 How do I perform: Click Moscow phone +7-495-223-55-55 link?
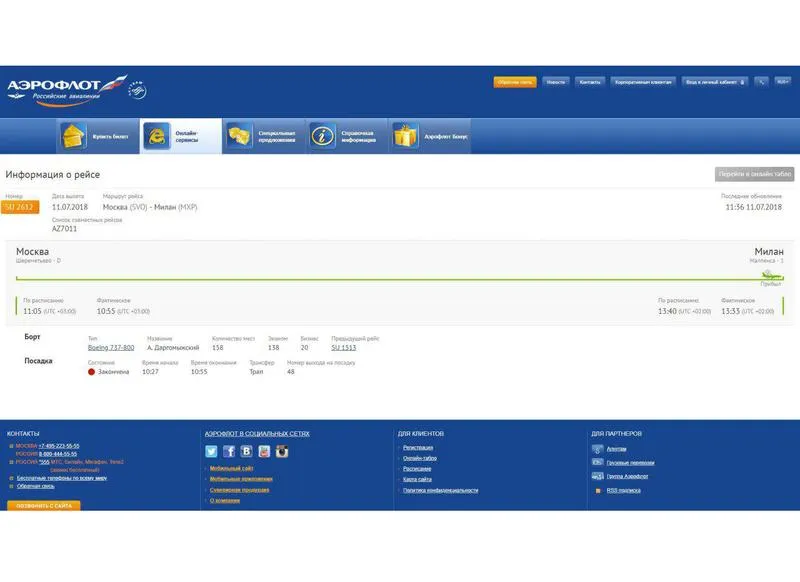coord(59,446)
